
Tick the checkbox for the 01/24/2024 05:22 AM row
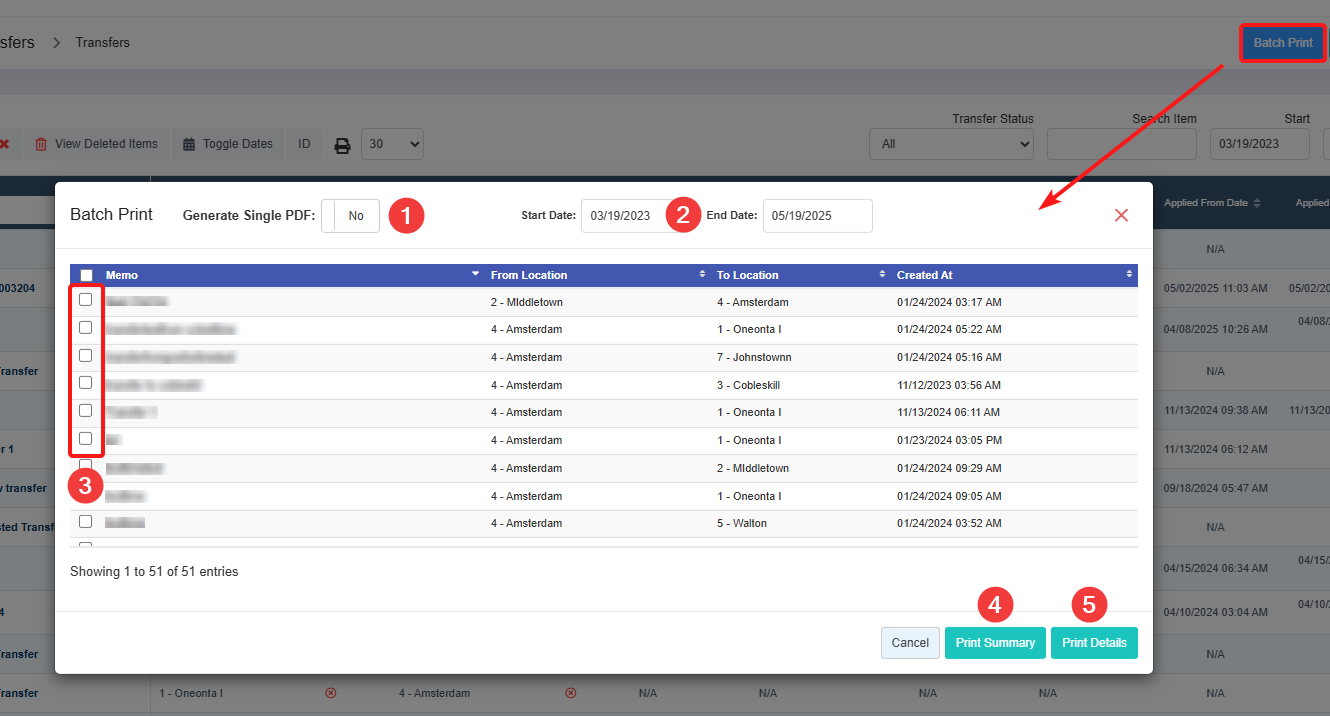[x=86, y=327]
